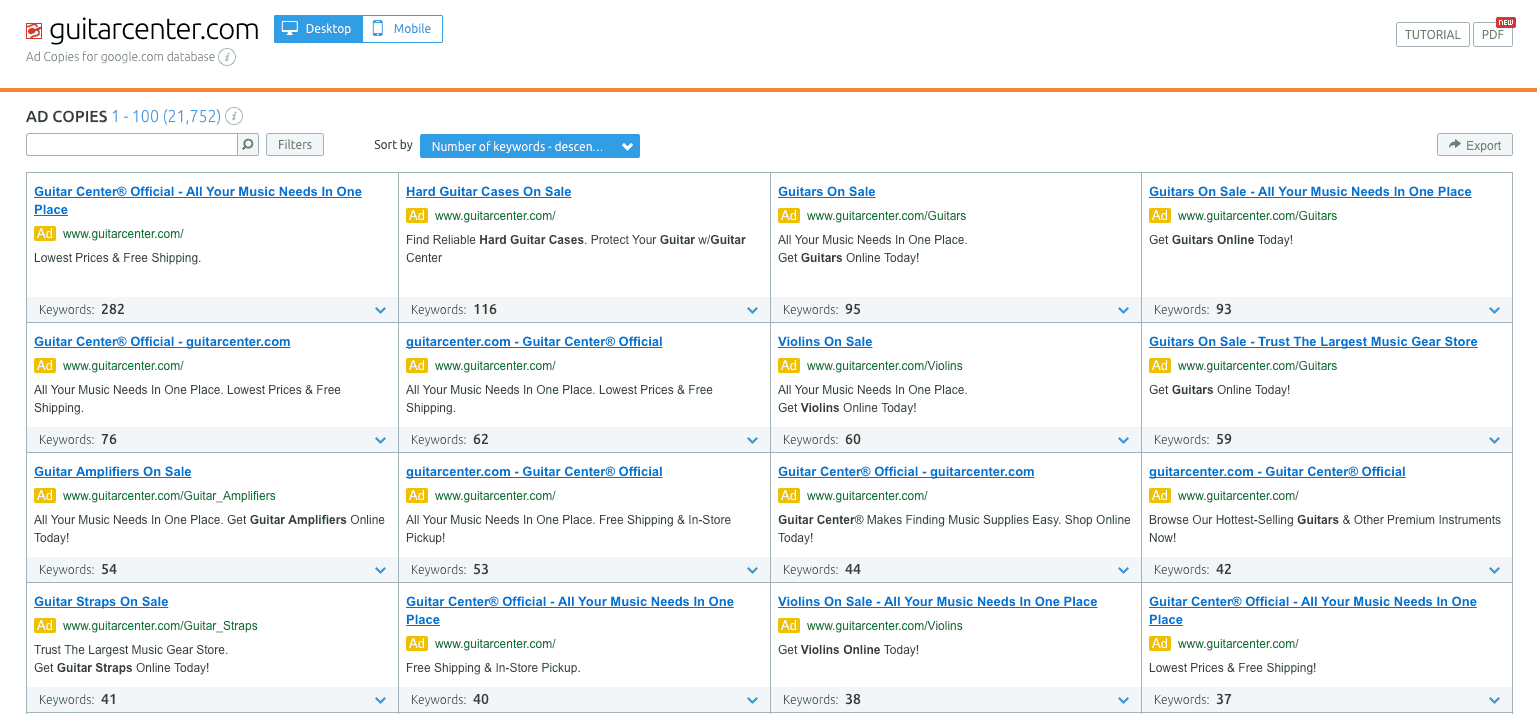Expand keywords list showing 53
1537x714 pixels.
(x=752, y=570)
